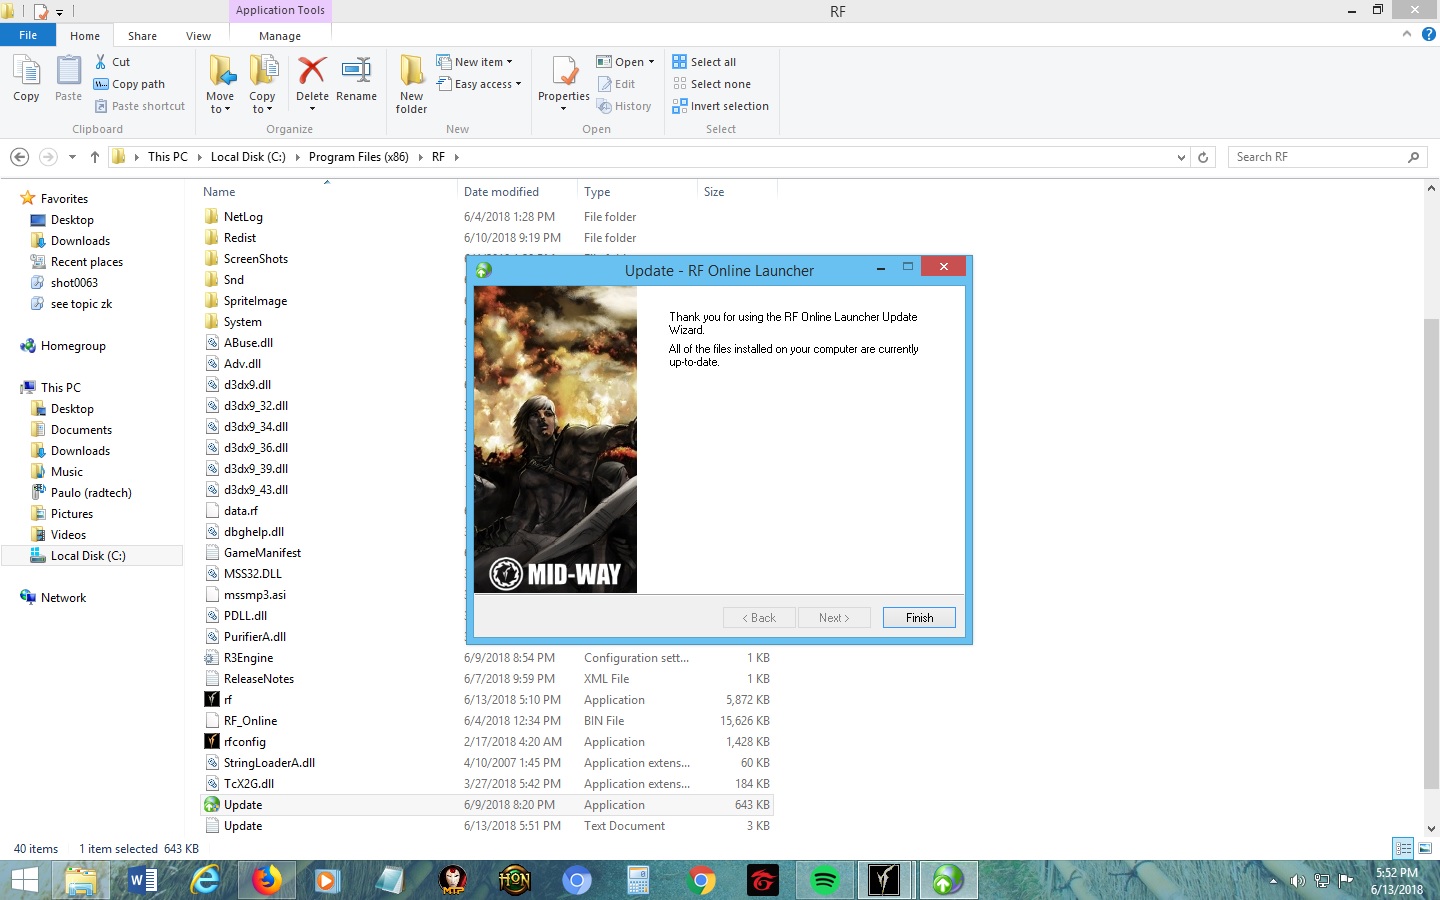The image size is (1440, 900).
Task: Sort files by the Date modified column
Action: pyautogui.click(x=501, y=192)
